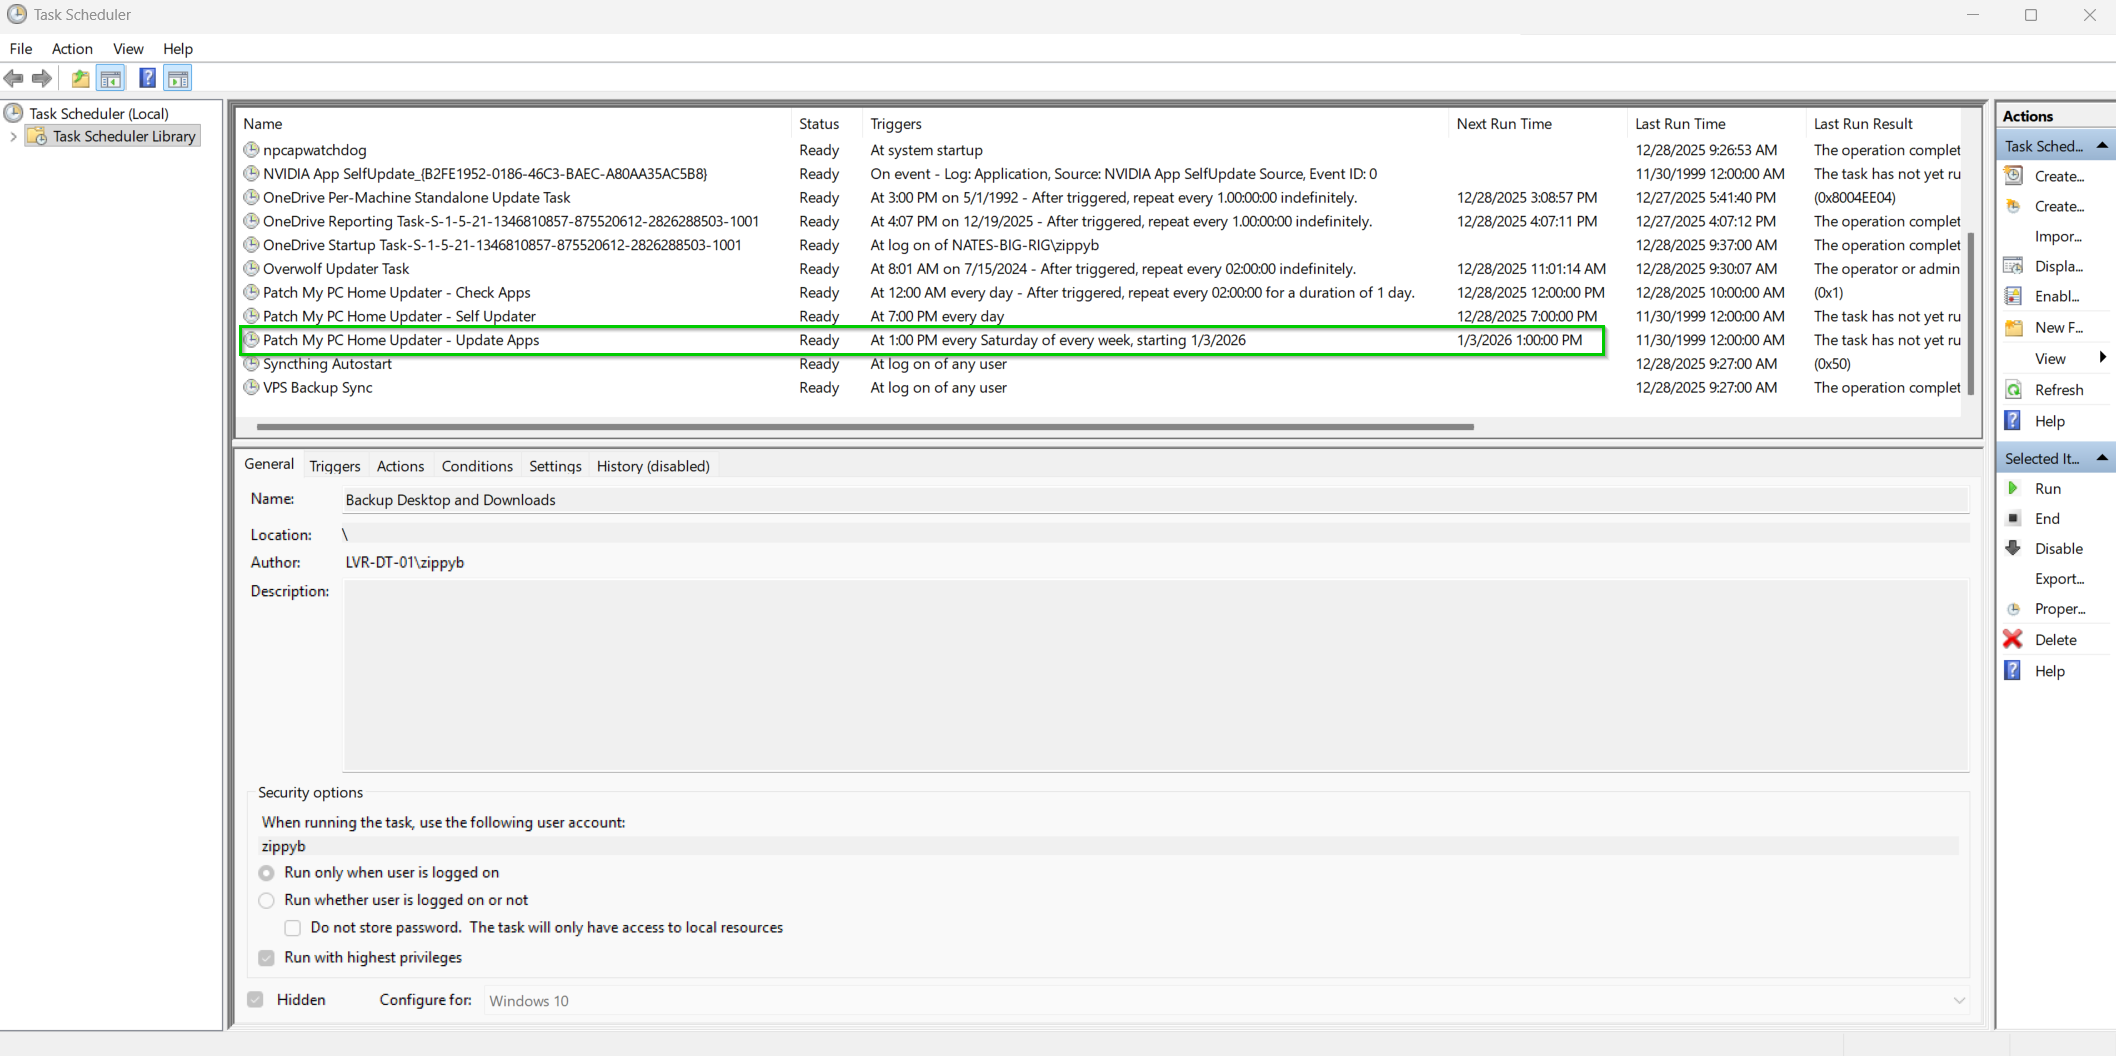Click the Disable down-arrow icon in Actions
Screen dimensions: 2116x1056
(2013, 548)
